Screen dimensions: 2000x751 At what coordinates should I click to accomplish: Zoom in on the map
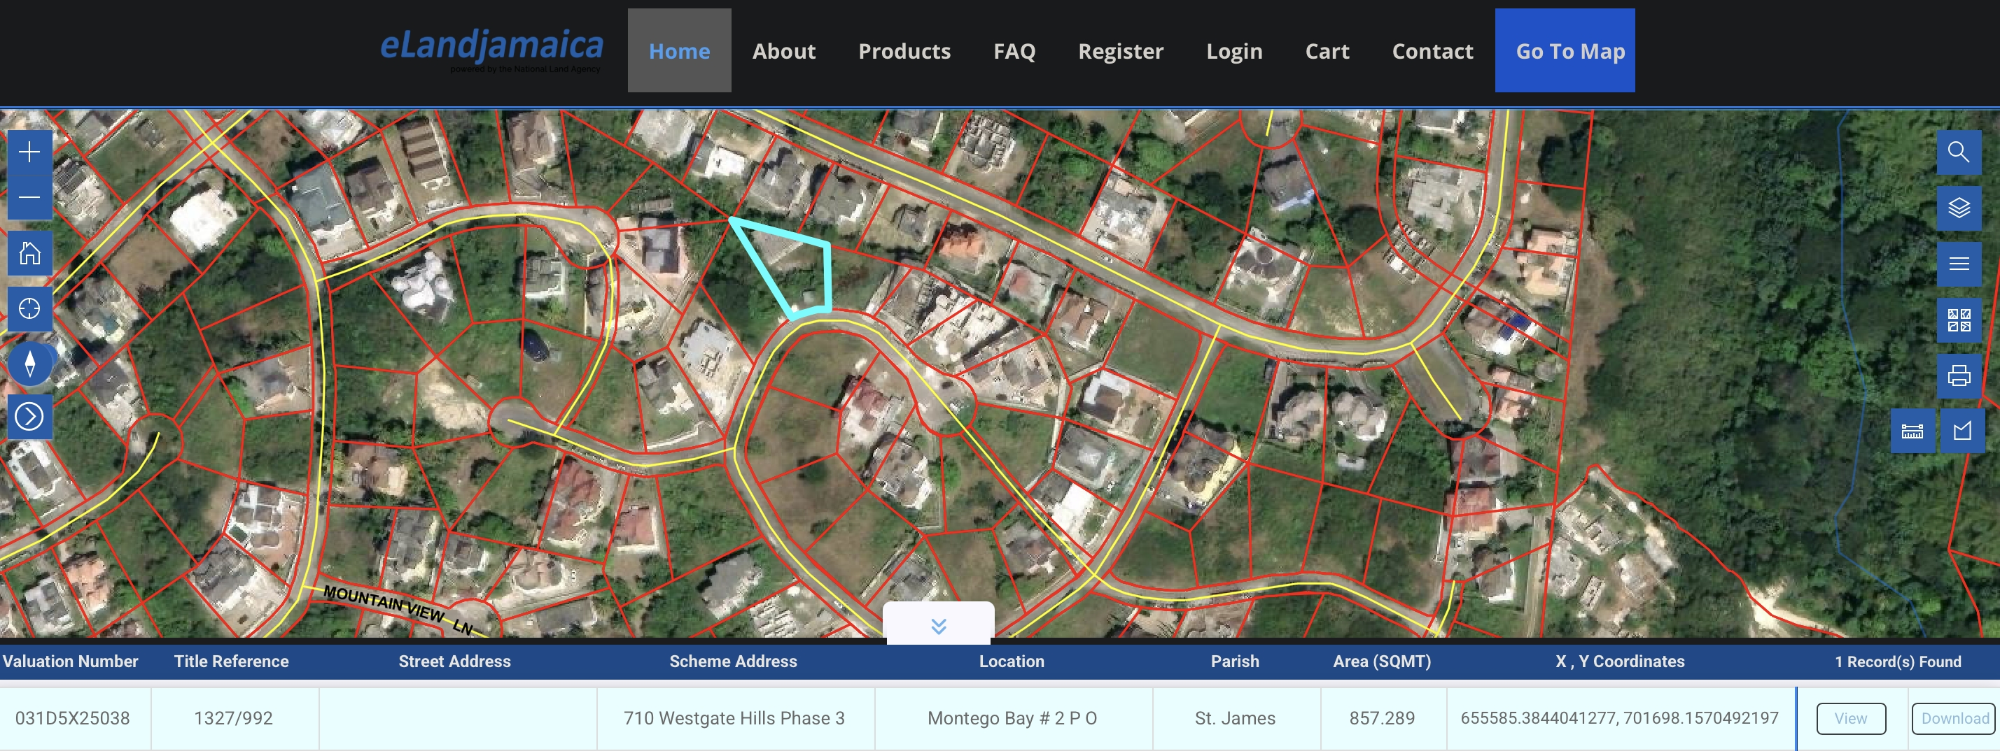click(30, 152)
